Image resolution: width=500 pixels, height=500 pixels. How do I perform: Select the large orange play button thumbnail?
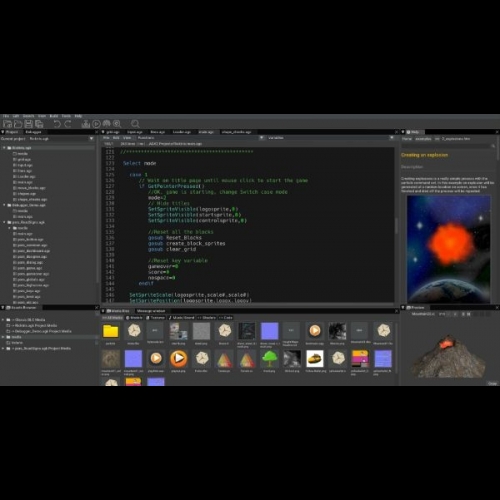[x=178, y=359]
